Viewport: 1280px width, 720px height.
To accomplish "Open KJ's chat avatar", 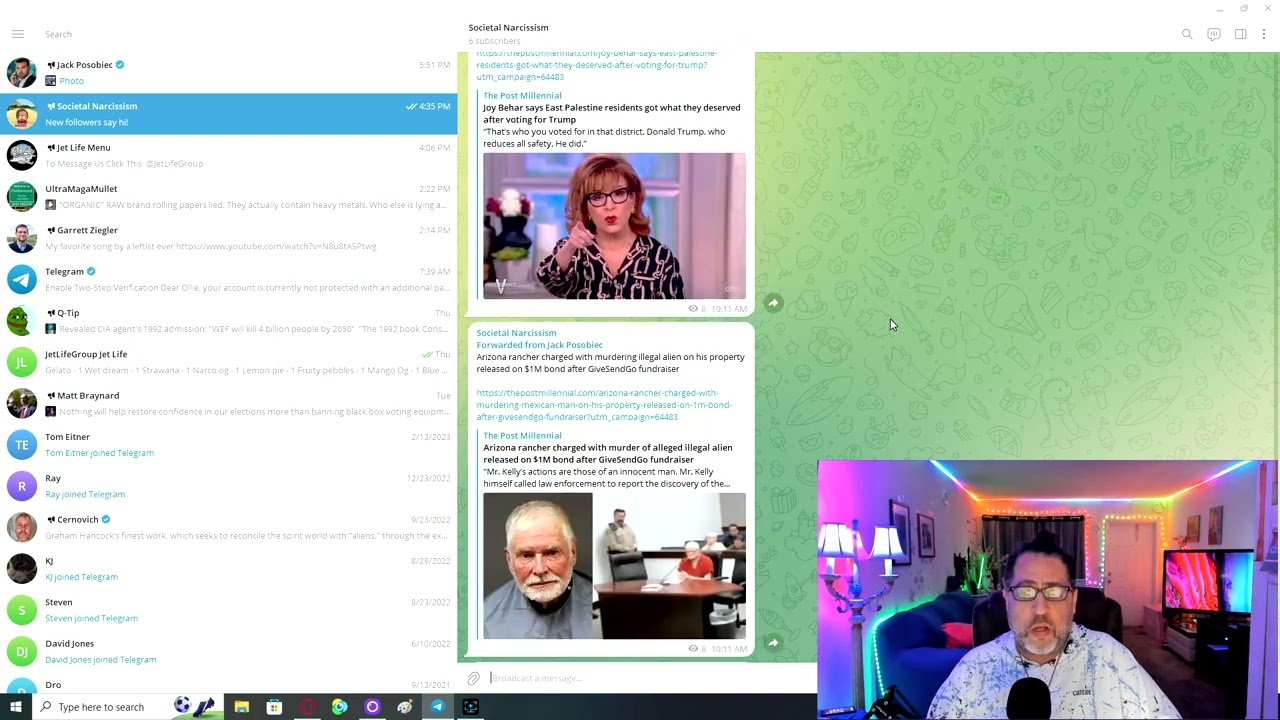I will (x=22, y=569).
